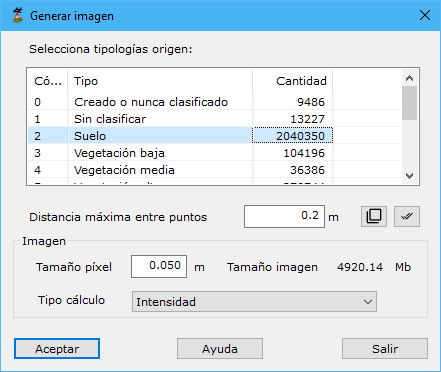
Task: Click the code cell 3
Action: pos(48,153)
